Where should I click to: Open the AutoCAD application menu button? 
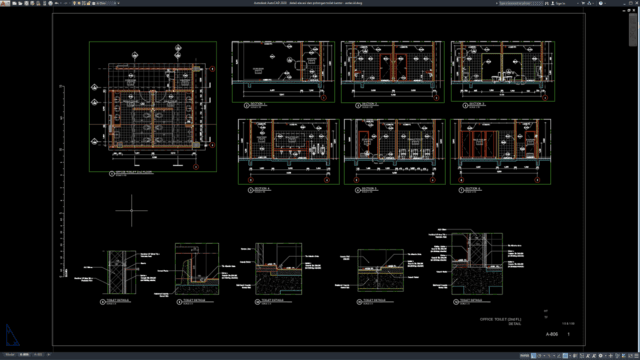click(x=5, y=3)
